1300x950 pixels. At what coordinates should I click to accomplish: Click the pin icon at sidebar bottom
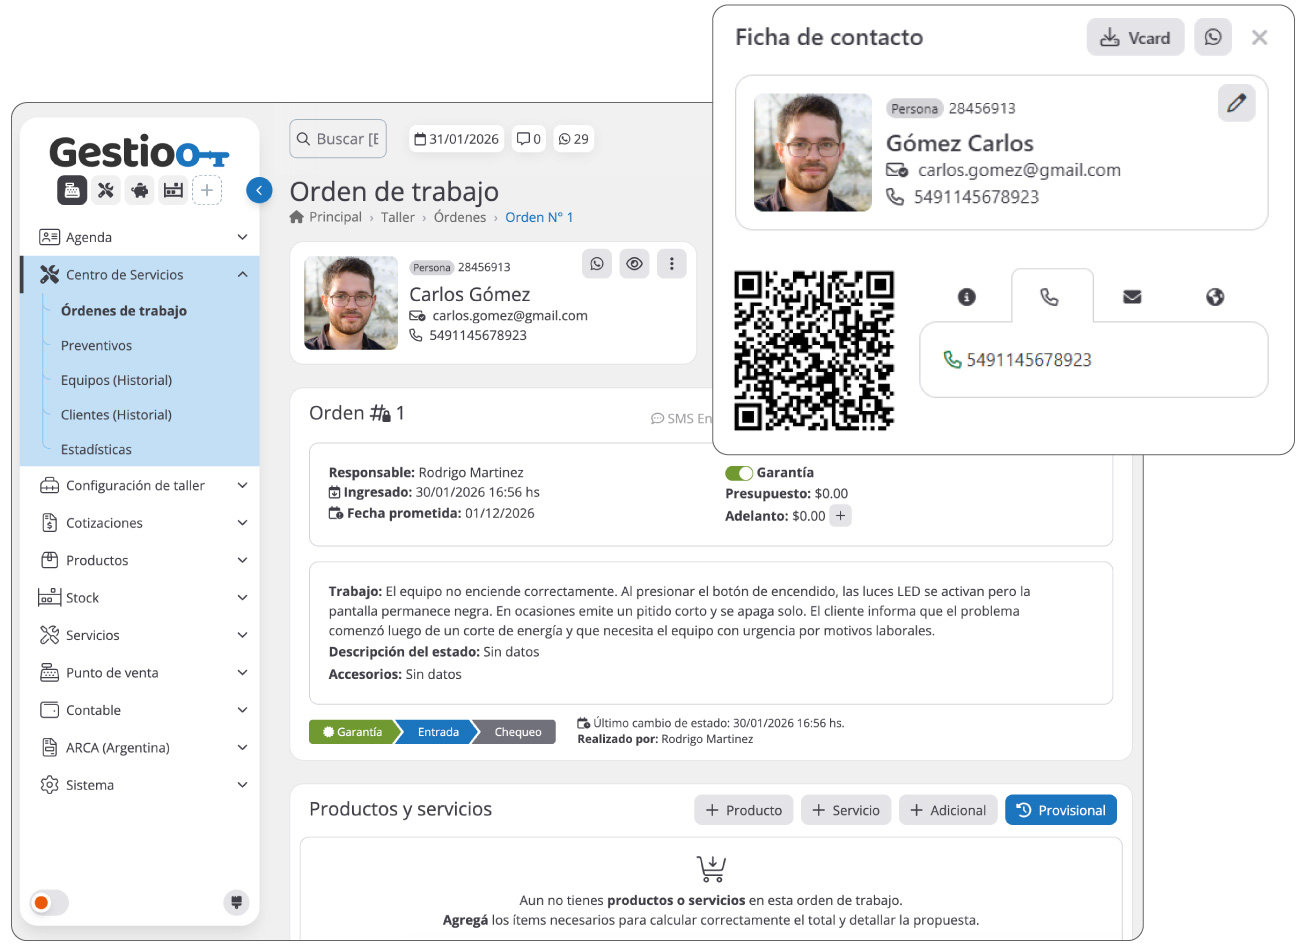[236, 902]
